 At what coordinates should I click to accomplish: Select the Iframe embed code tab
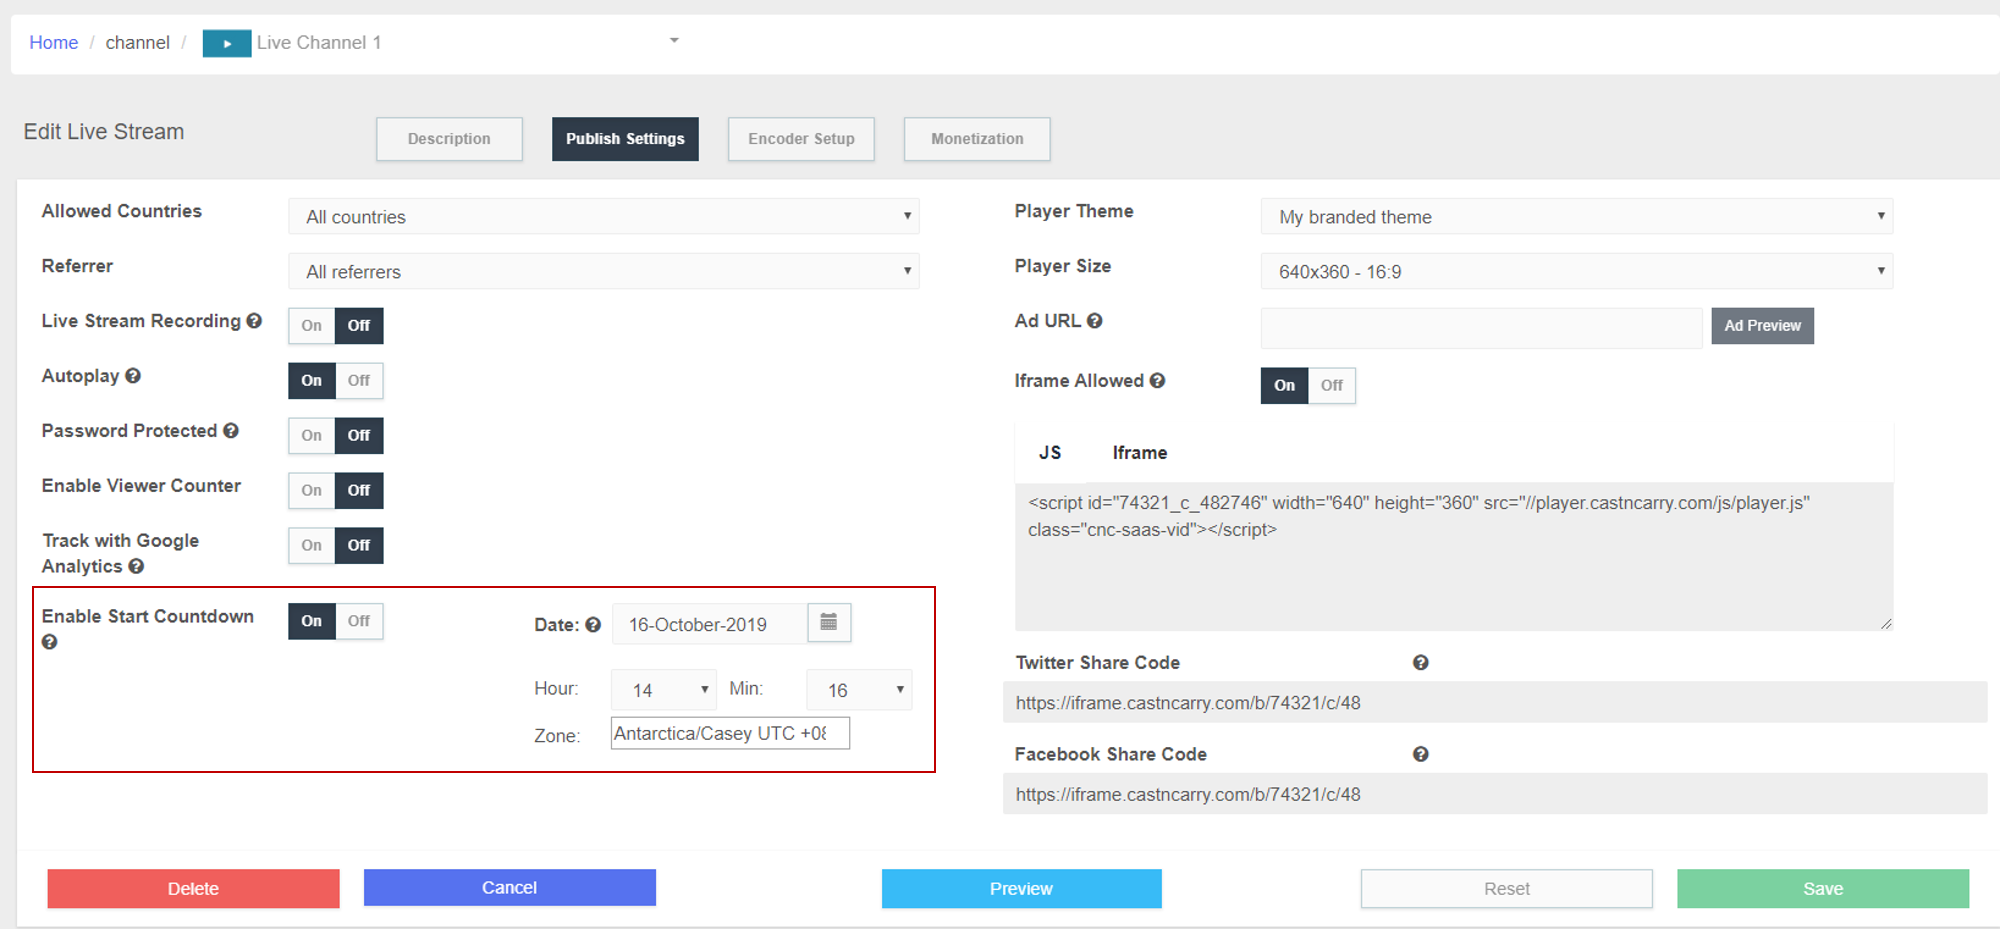[x=1140, y=453]
